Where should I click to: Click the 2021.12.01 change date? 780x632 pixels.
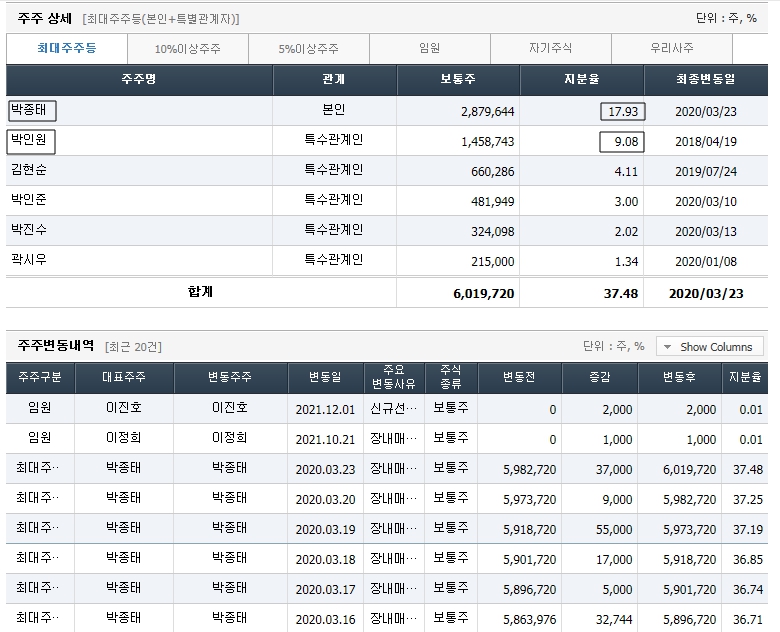325,410
